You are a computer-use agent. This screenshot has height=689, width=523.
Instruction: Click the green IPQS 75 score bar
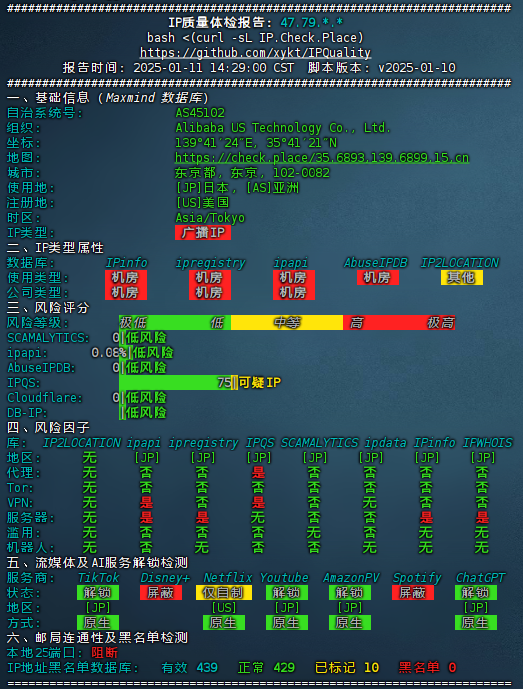click(175, 382)
